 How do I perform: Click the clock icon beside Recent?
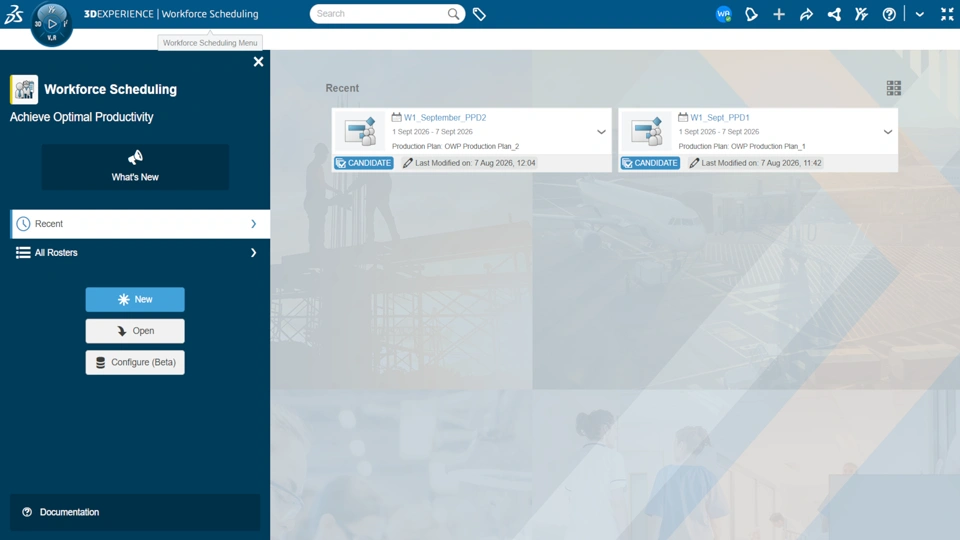pos(23,224)
